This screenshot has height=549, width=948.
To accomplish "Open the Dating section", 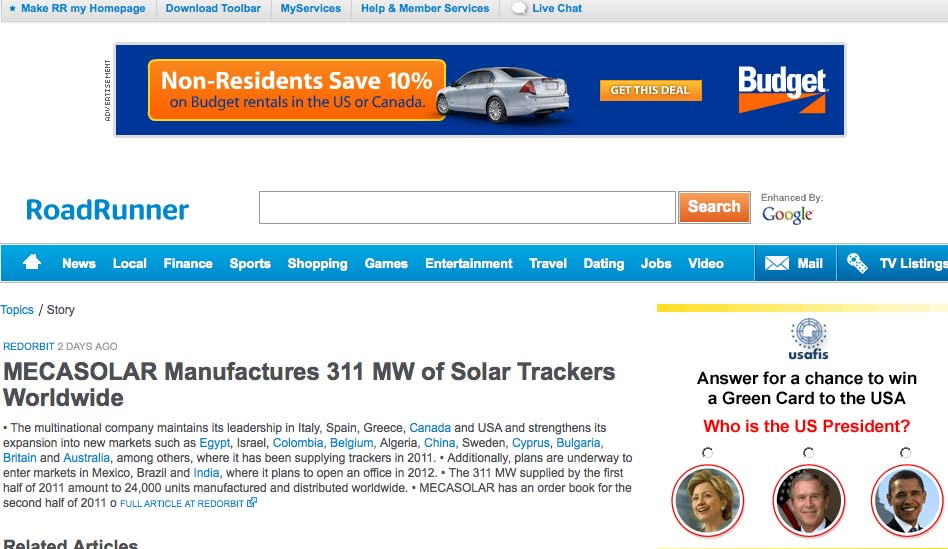I will 603,264.
